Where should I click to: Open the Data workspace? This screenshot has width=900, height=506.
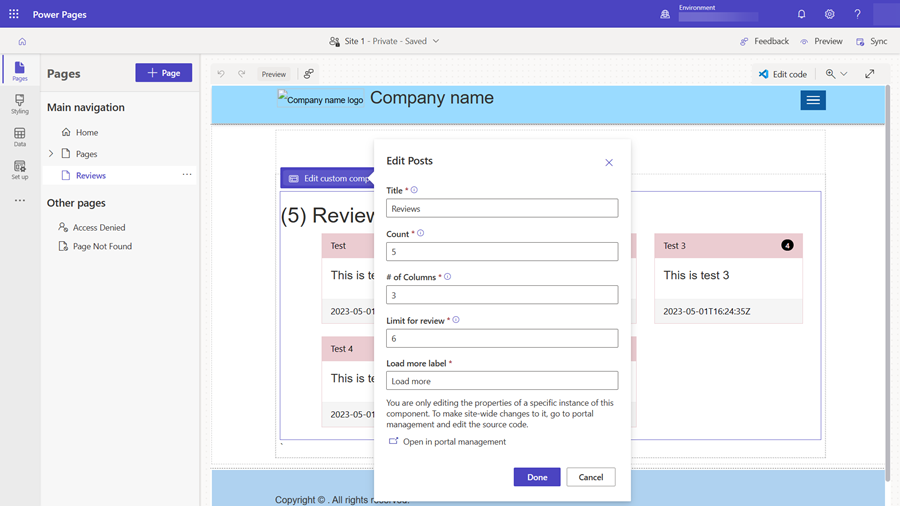point(20,137)
